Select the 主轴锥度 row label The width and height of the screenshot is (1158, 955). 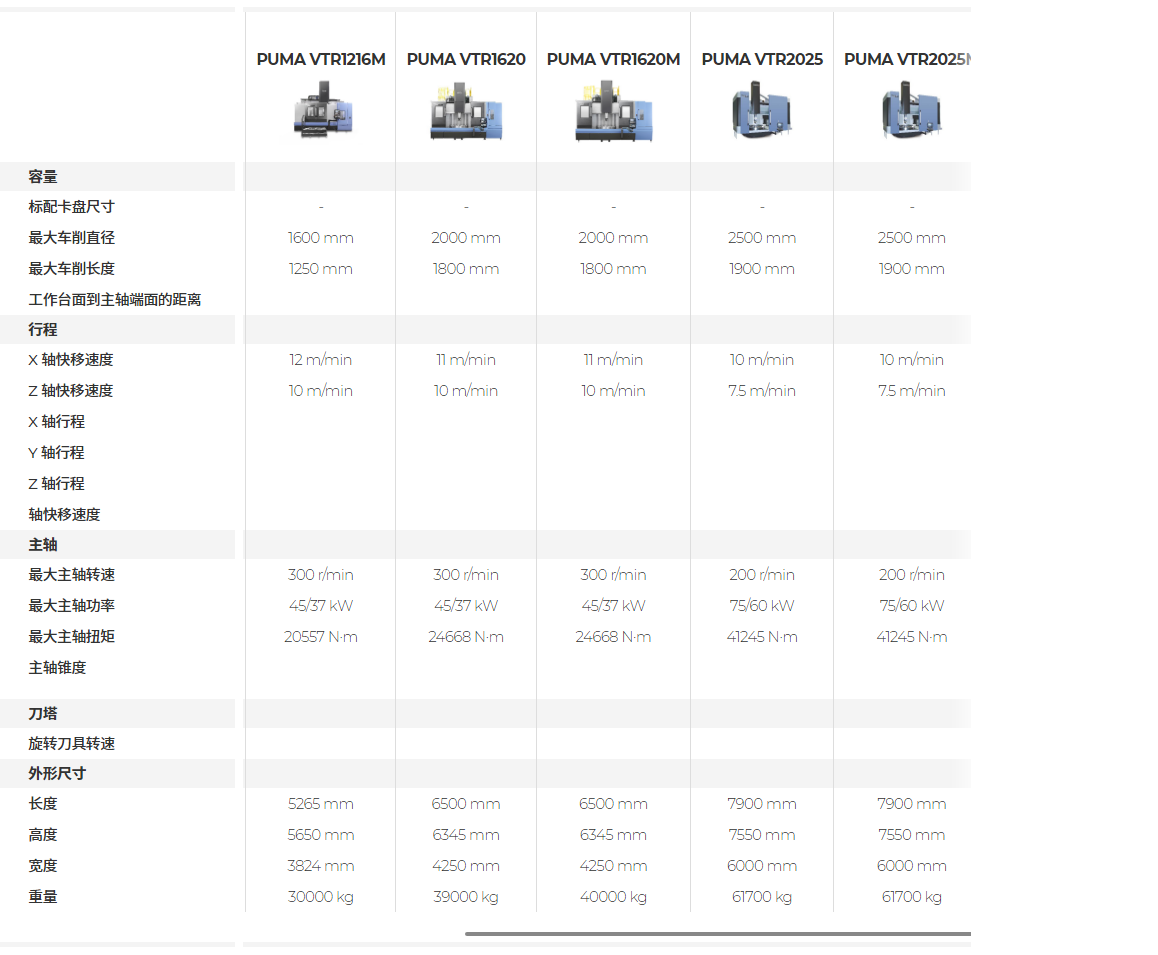coord(57,668)
